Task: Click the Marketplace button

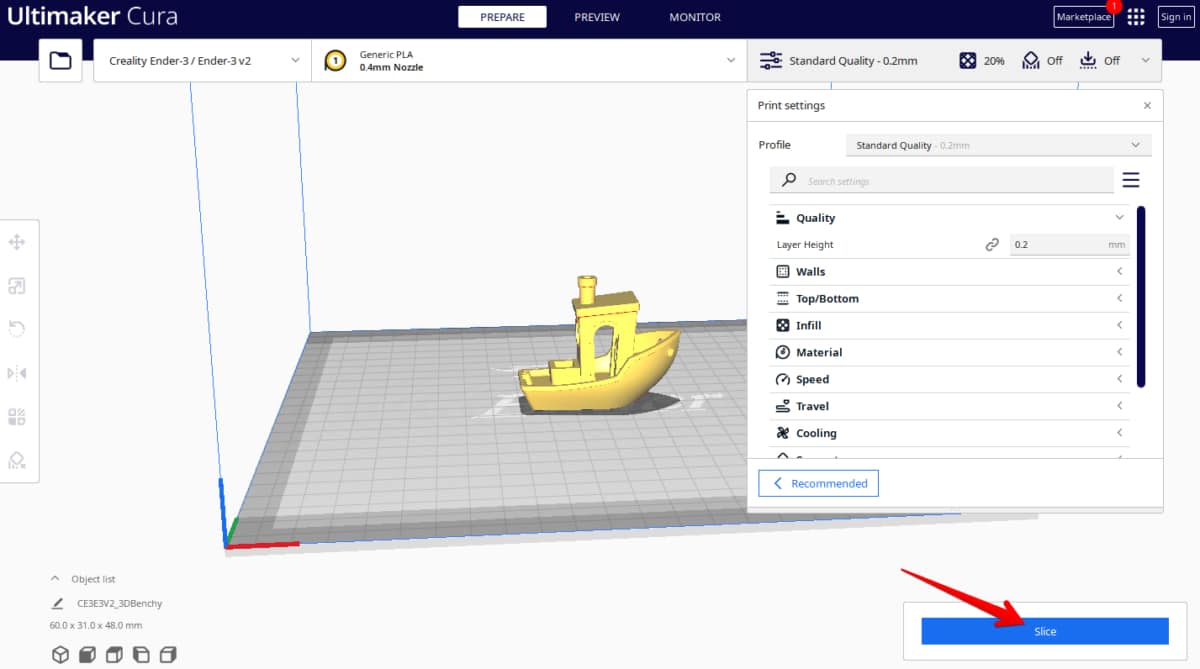Action: click(1083, 17)
